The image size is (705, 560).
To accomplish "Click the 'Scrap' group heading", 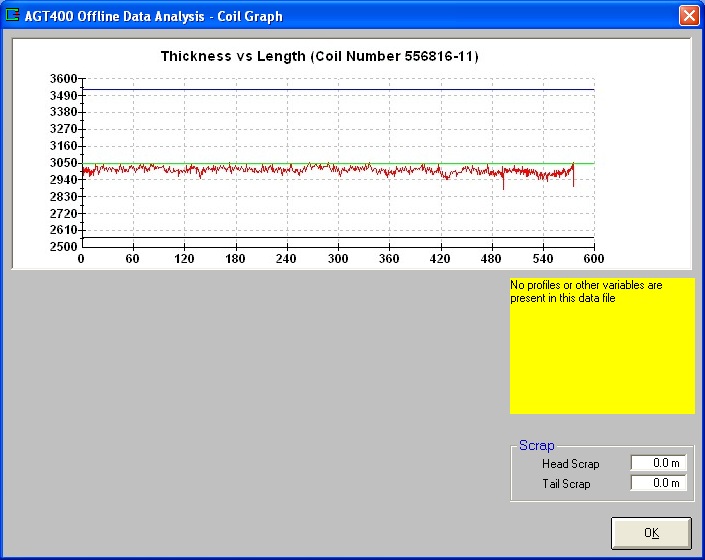I will (536, 445).
